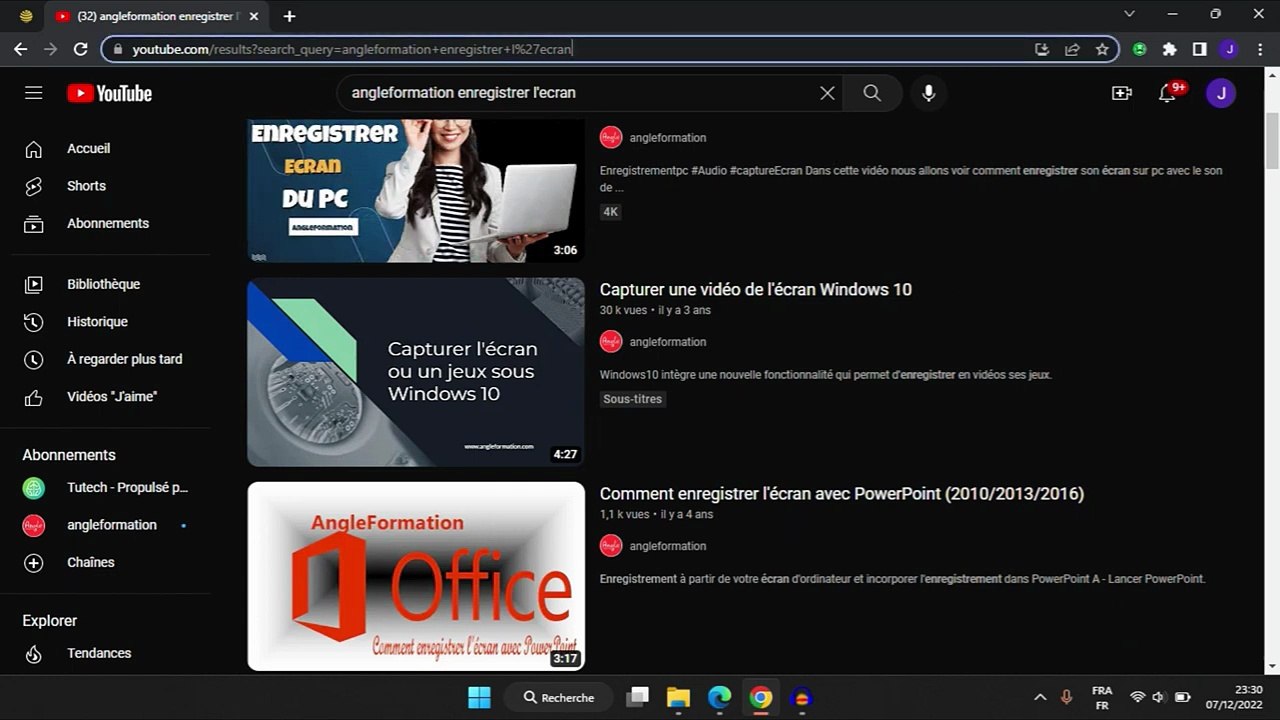Open Bibliothèque in sidebar
This screenshot has width=1280, height=720.
click(105, 284)
